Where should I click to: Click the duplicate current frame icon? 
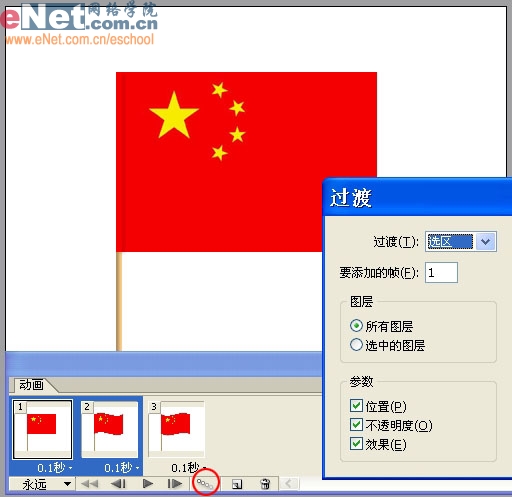(237, 484)
